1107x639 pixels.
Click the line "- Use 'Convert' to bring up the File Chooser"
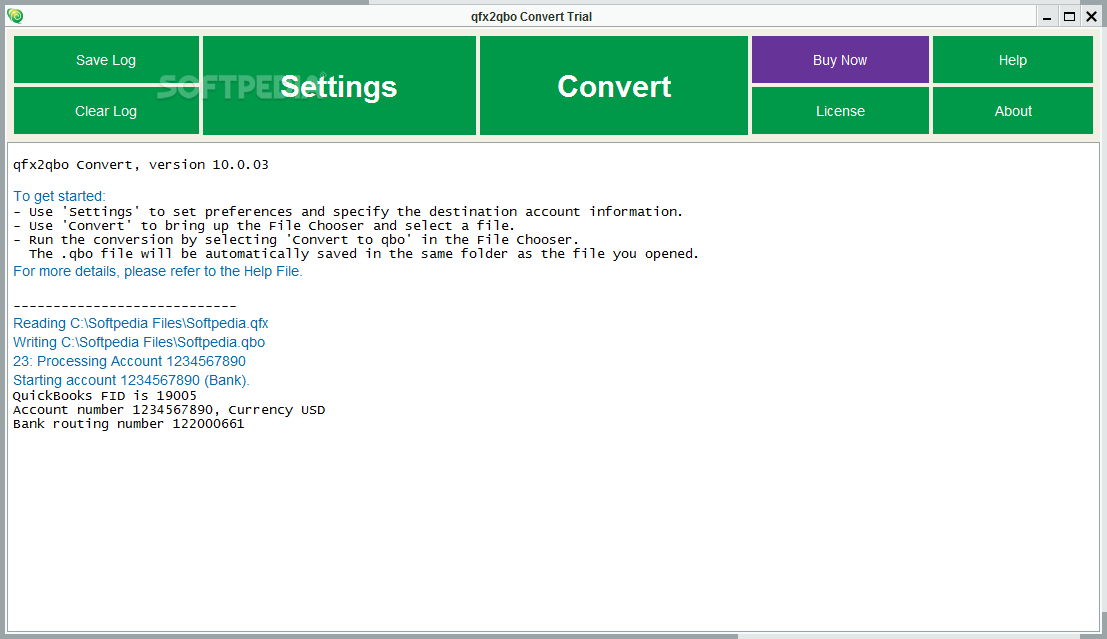click(x=263, y=225)
